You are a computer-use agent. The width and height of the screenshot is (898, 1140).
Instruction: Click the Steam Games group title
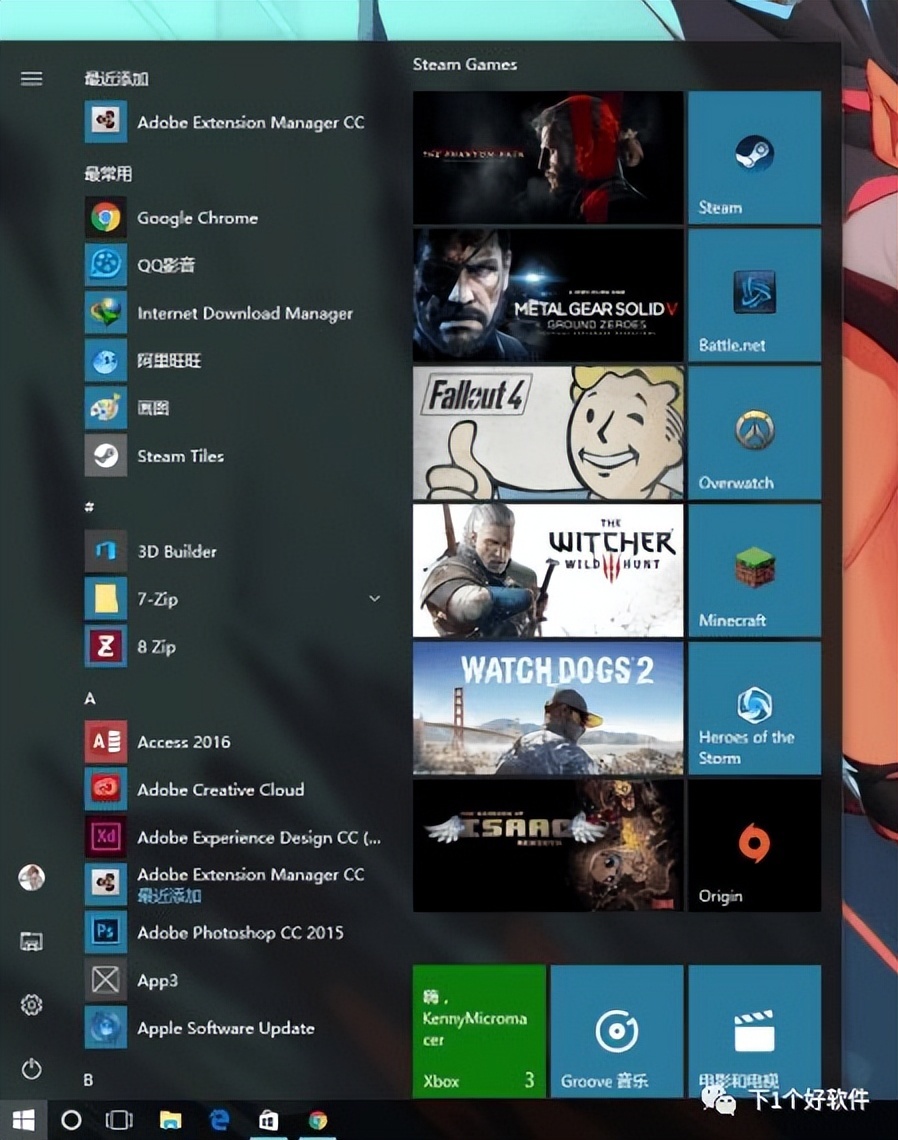465,65
